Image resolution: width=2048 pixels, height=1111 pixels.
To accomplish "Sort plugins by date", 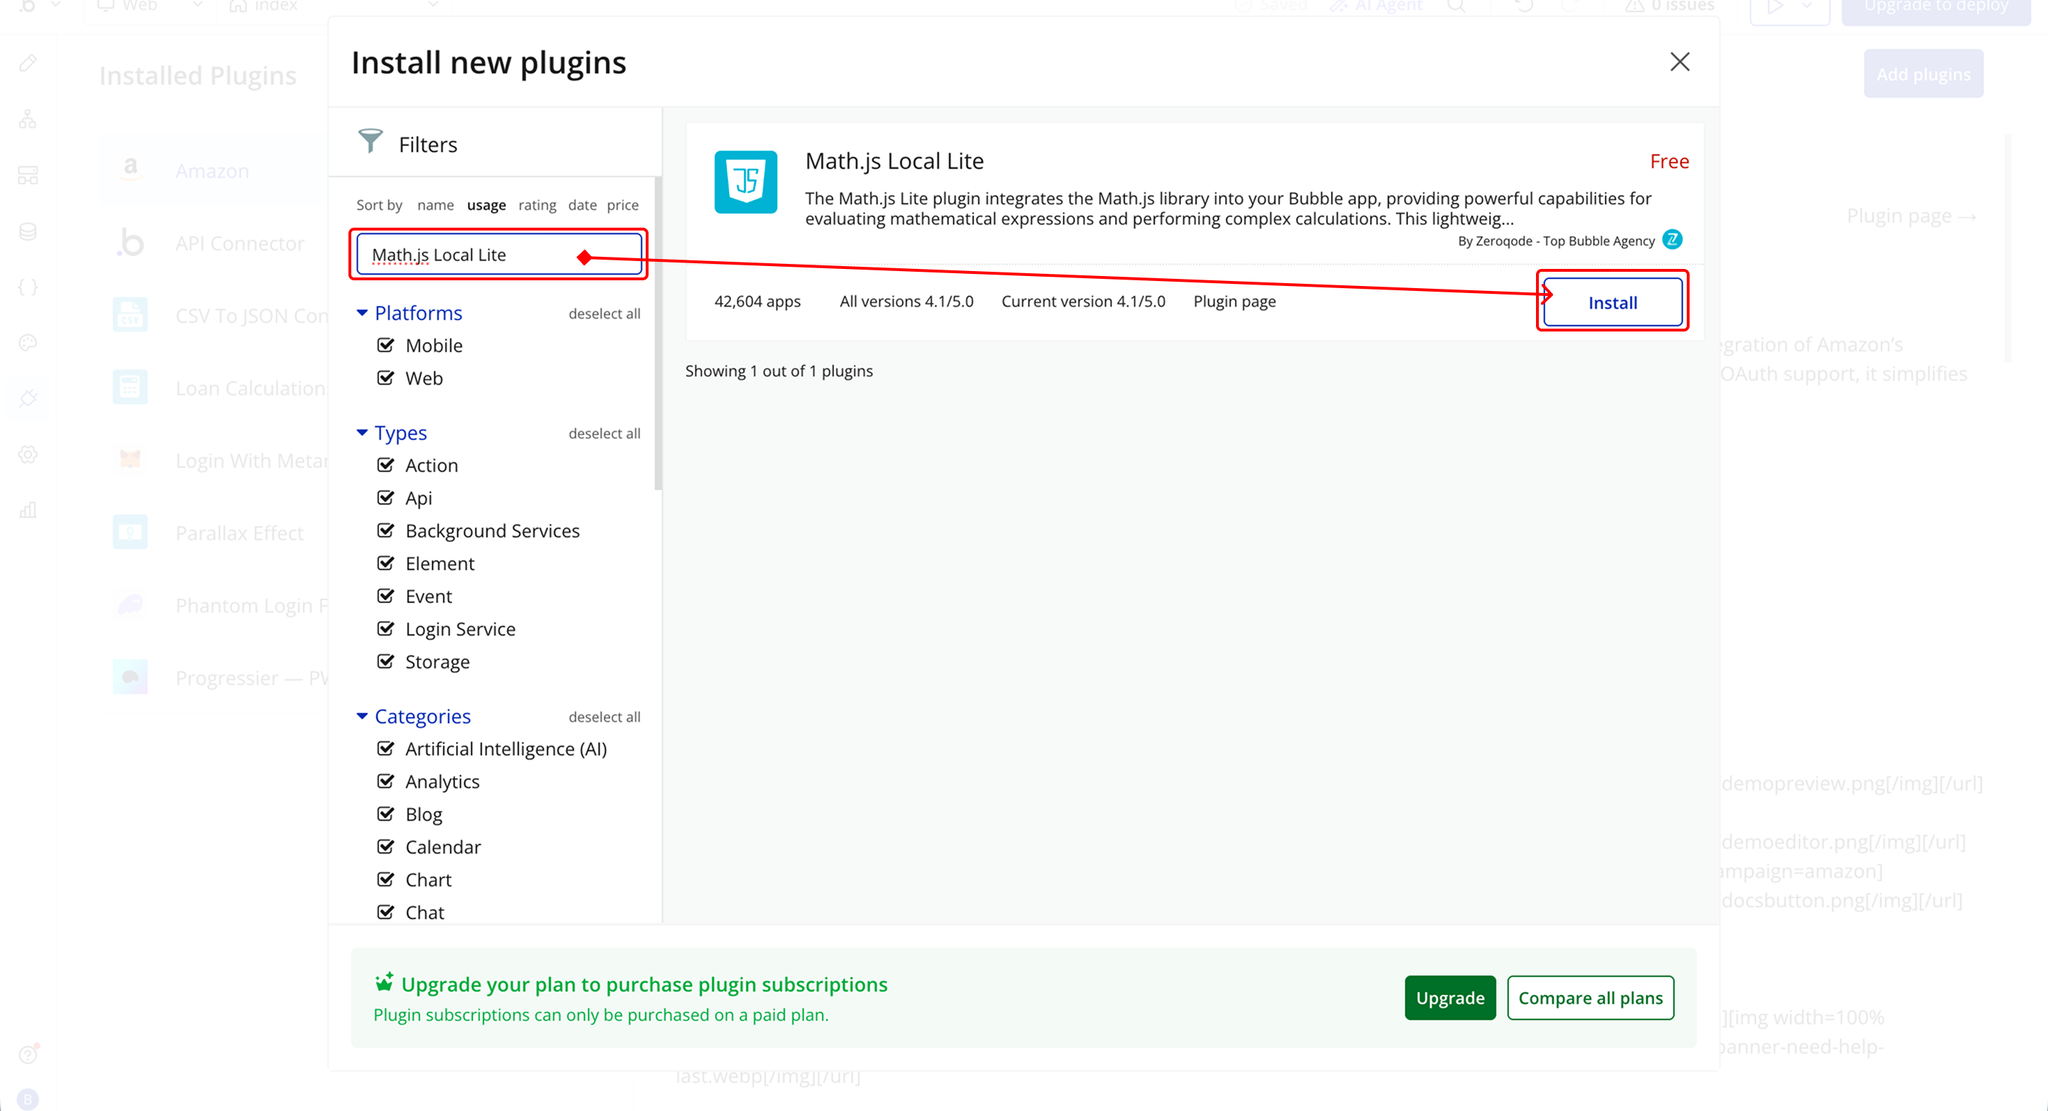I will pyautogui.click(x=582, y=205).
